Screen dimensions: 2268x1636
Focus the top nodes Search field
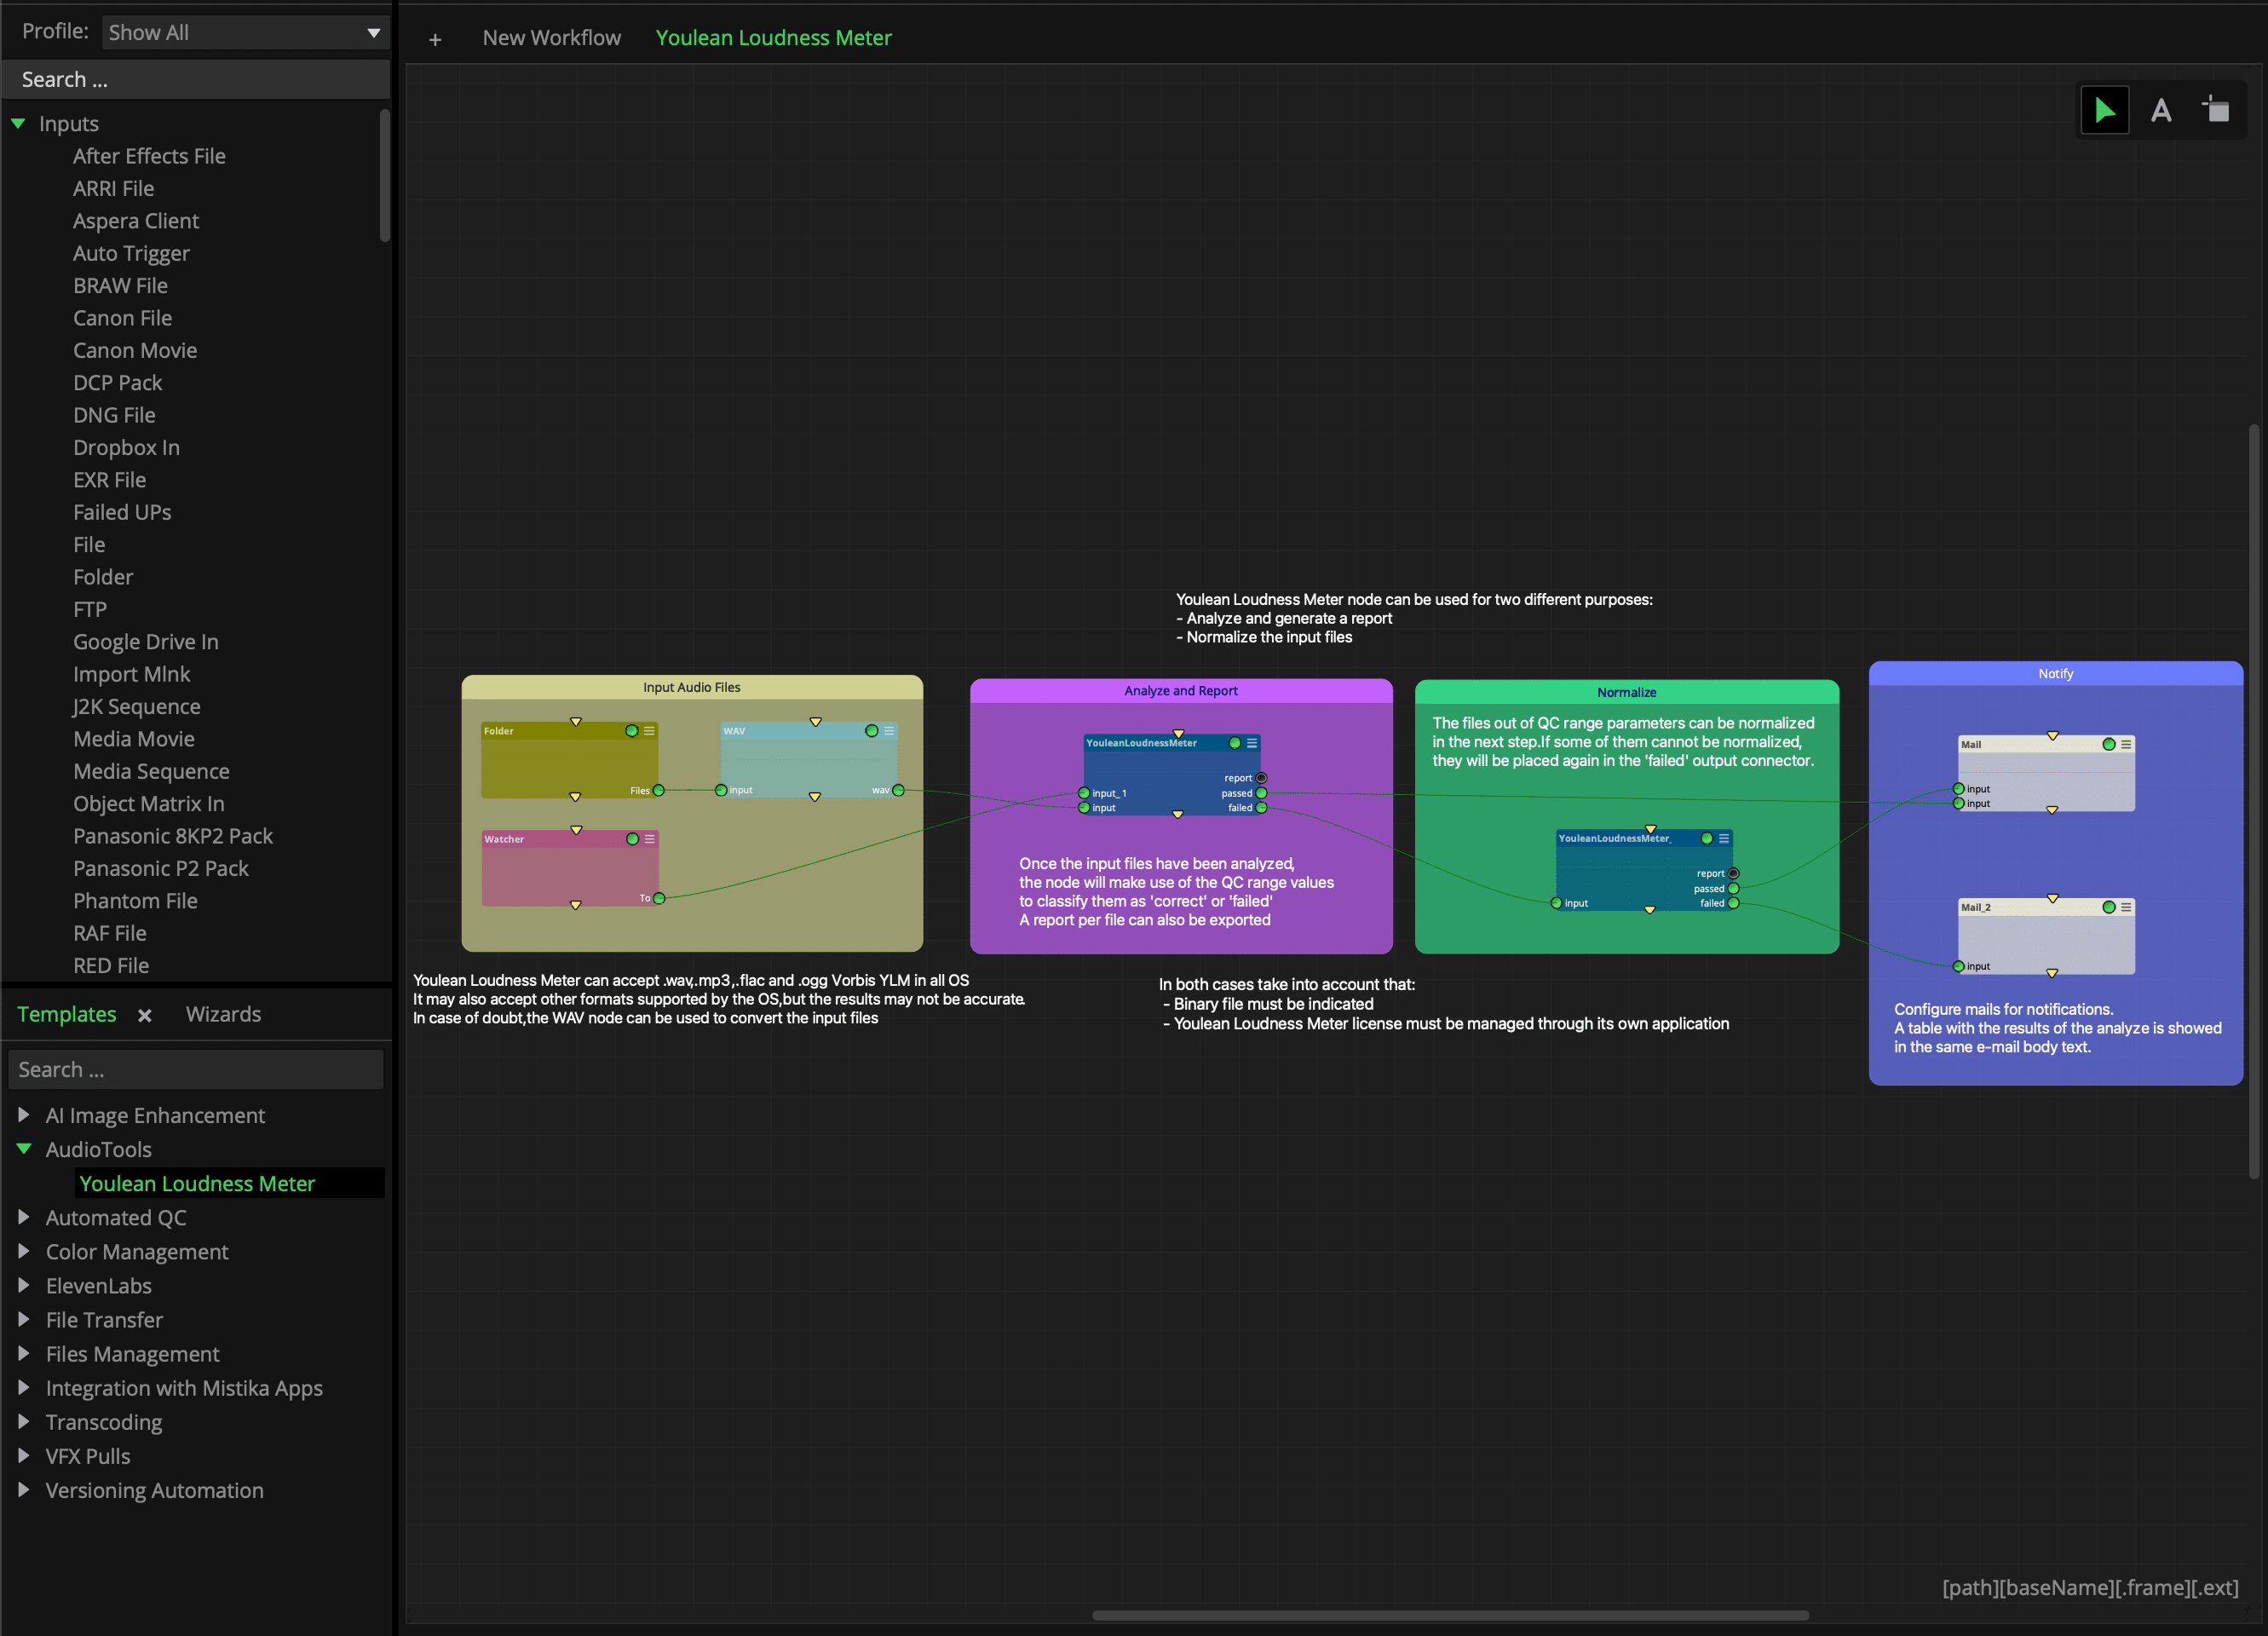196,79
